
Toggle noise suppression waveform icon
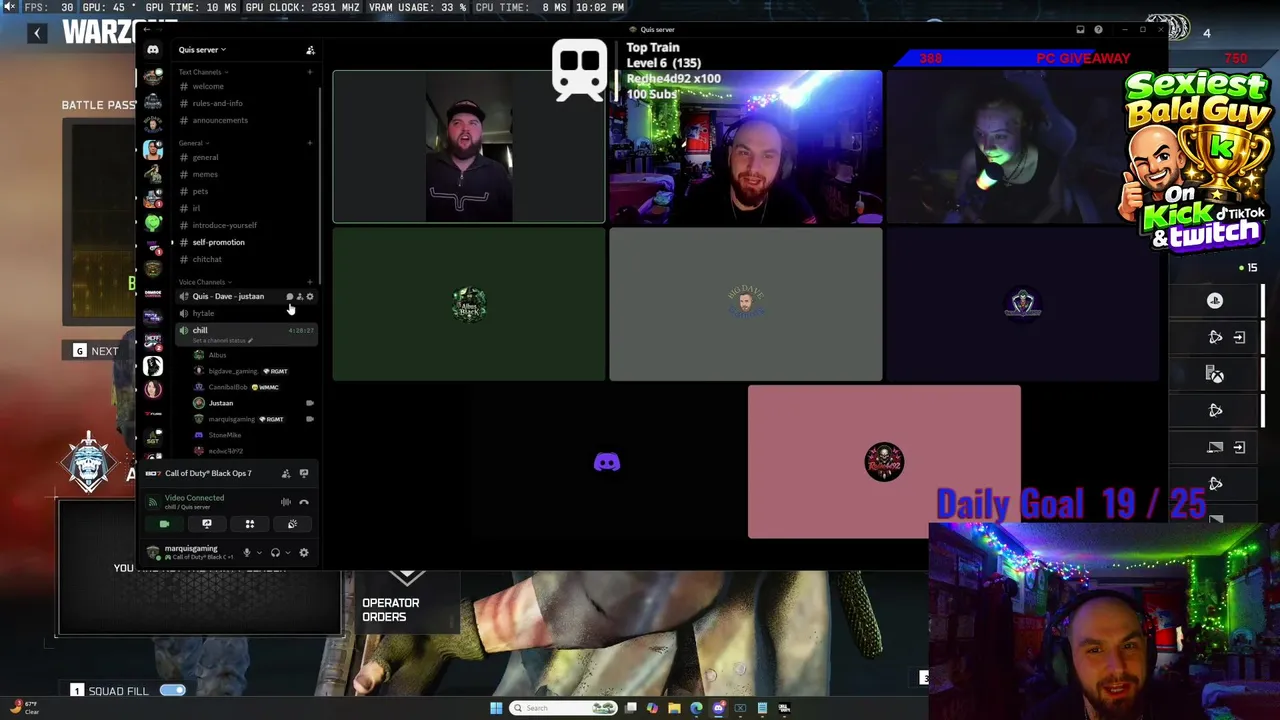click(286, 502)
